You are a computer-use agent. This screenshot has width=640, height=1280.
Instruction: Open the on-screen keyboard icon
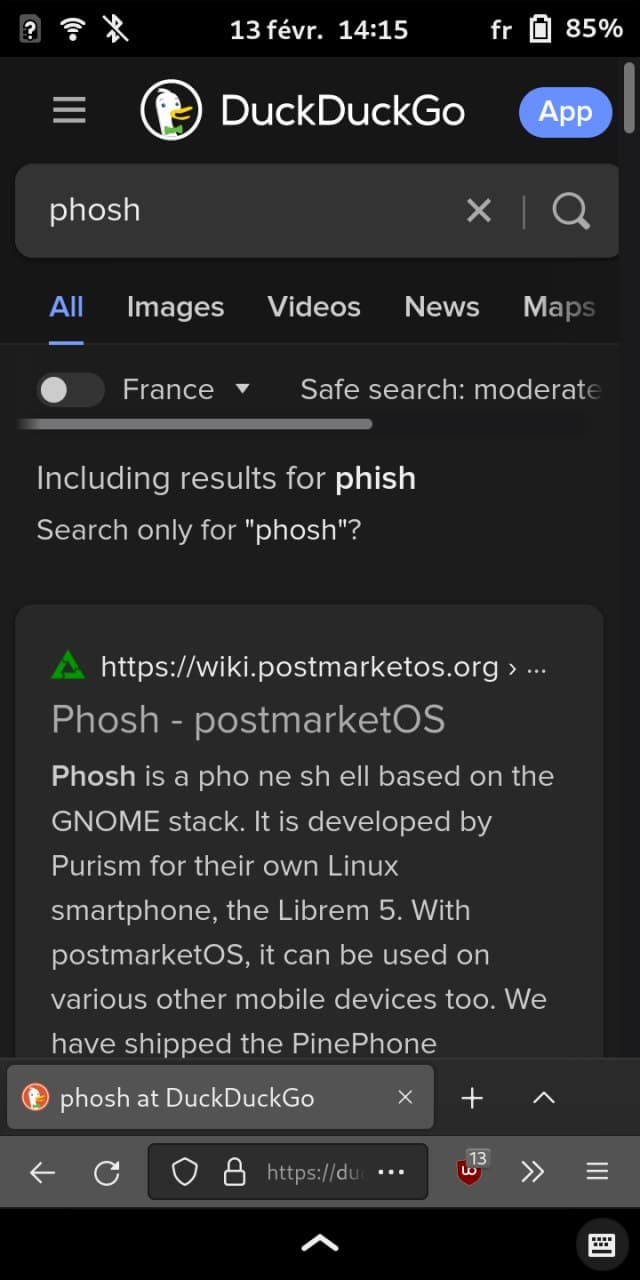(x=601, y=1245)
